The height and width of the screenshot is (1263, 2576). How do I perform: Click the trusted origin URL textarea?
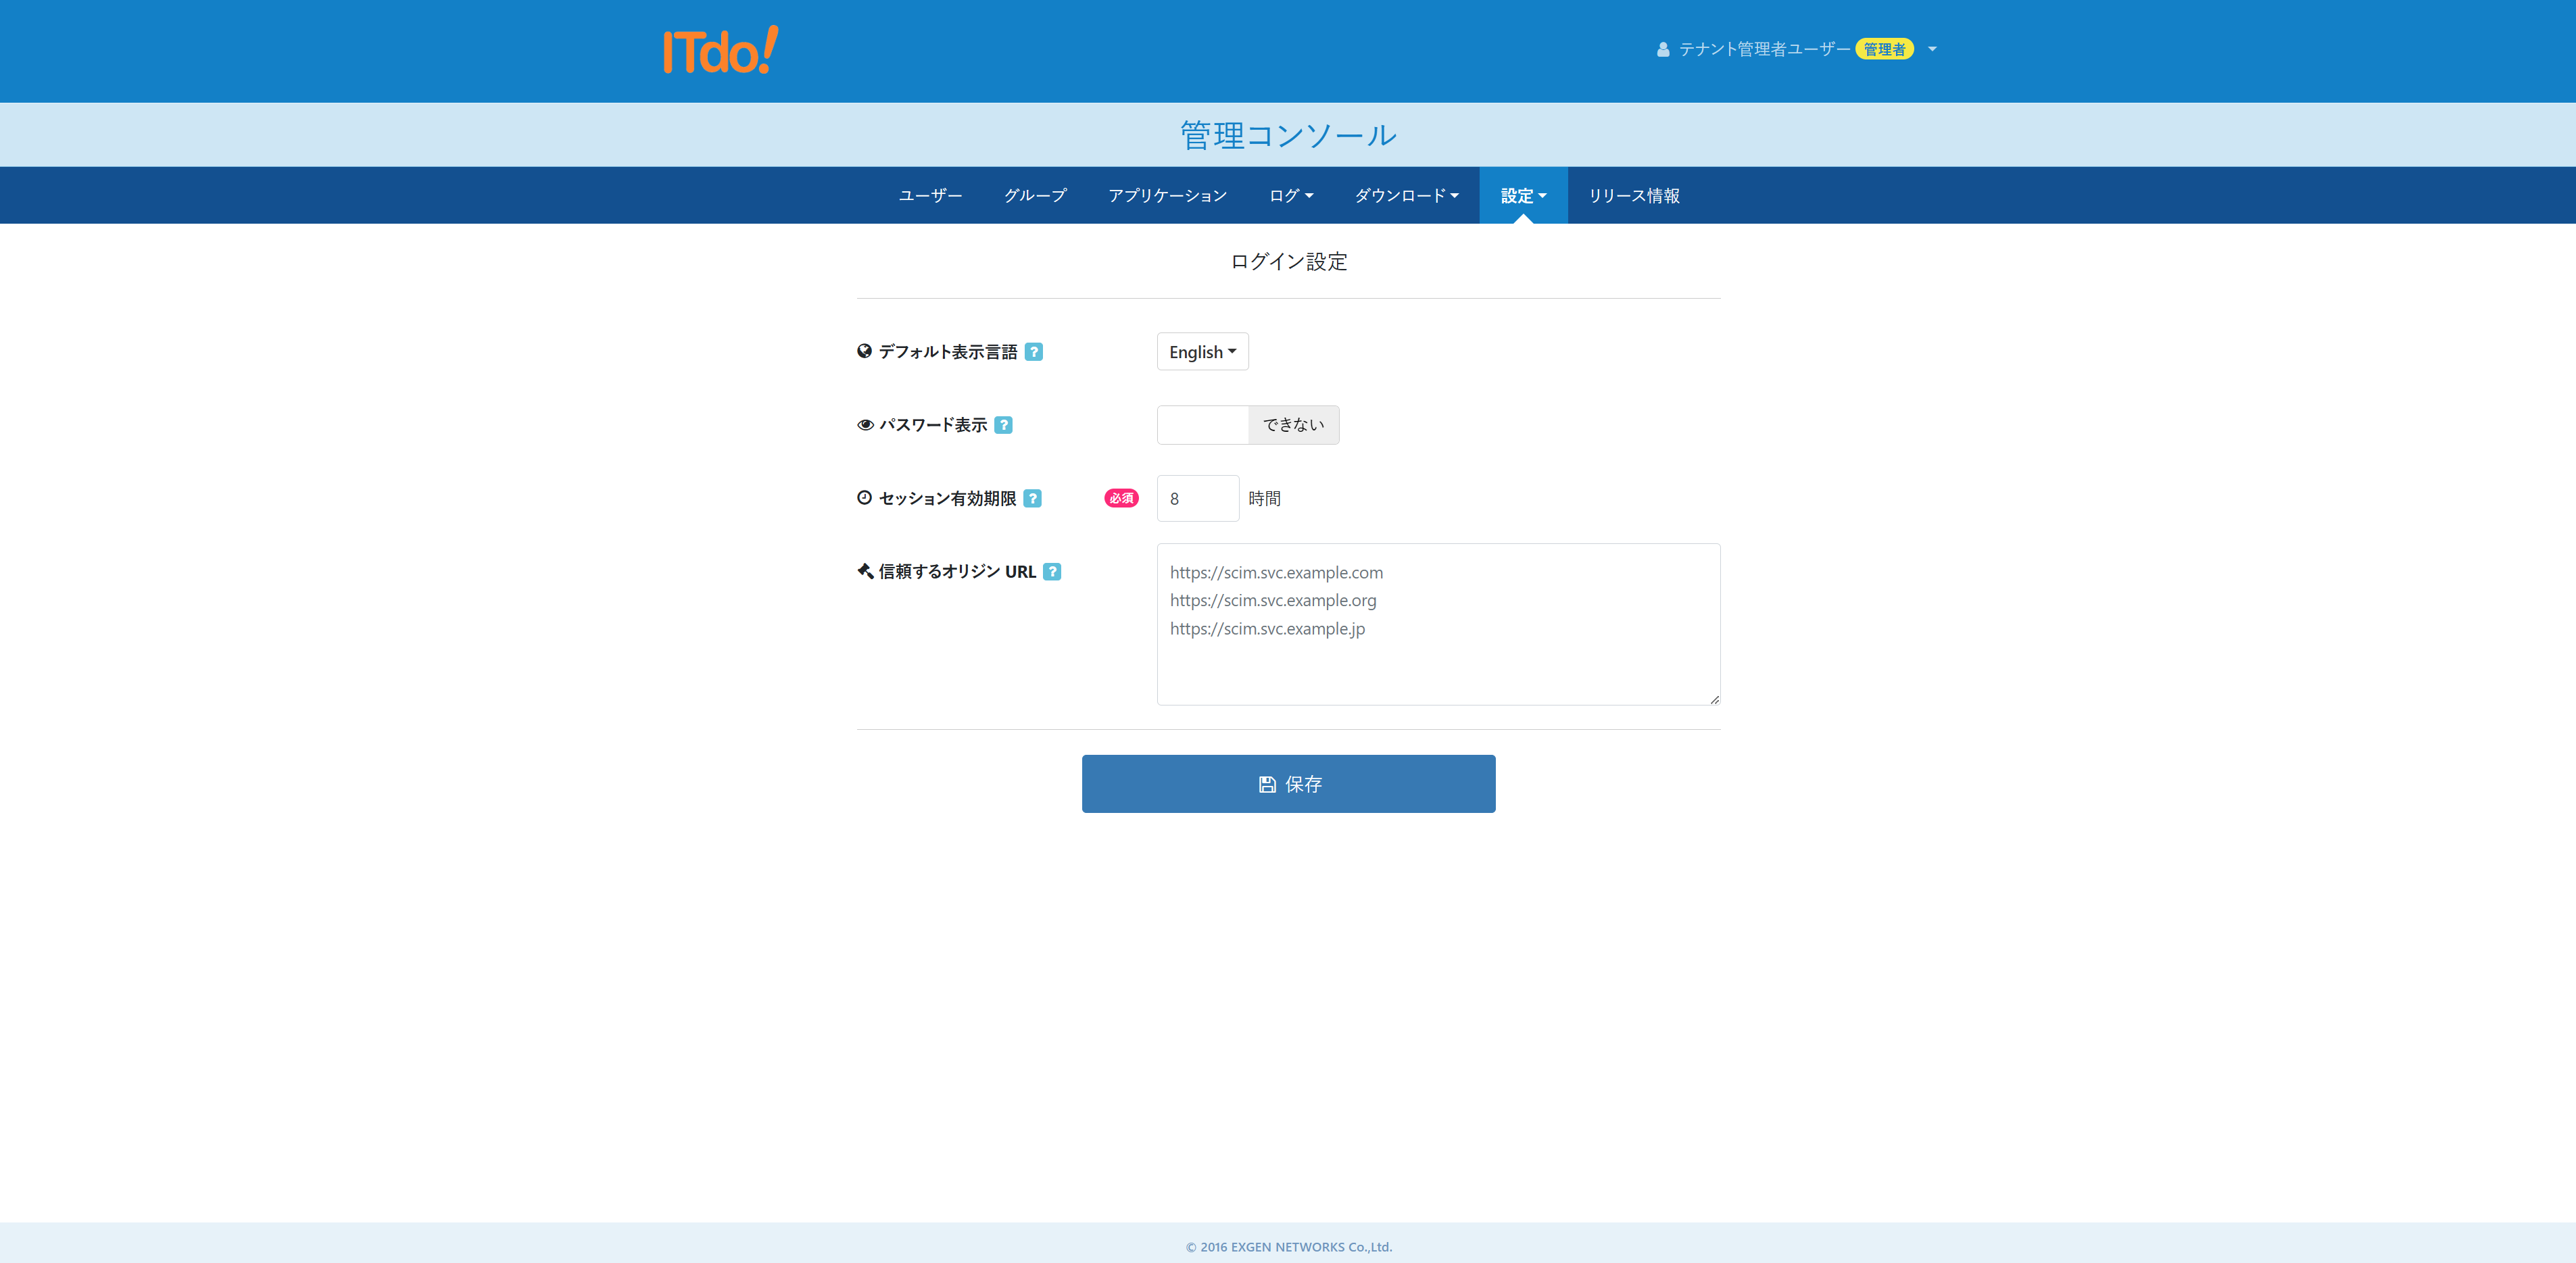1437,624
